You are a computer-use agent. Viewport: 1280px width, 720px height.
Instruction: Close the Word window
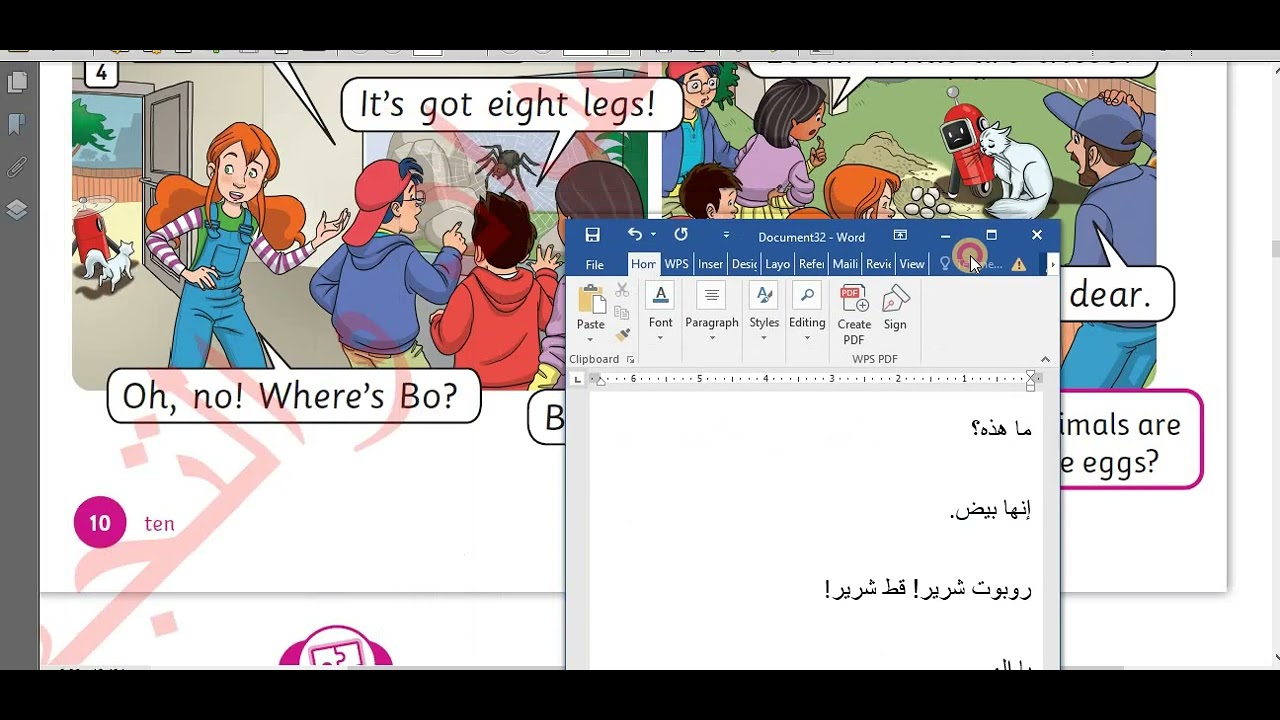point(1037,235)
